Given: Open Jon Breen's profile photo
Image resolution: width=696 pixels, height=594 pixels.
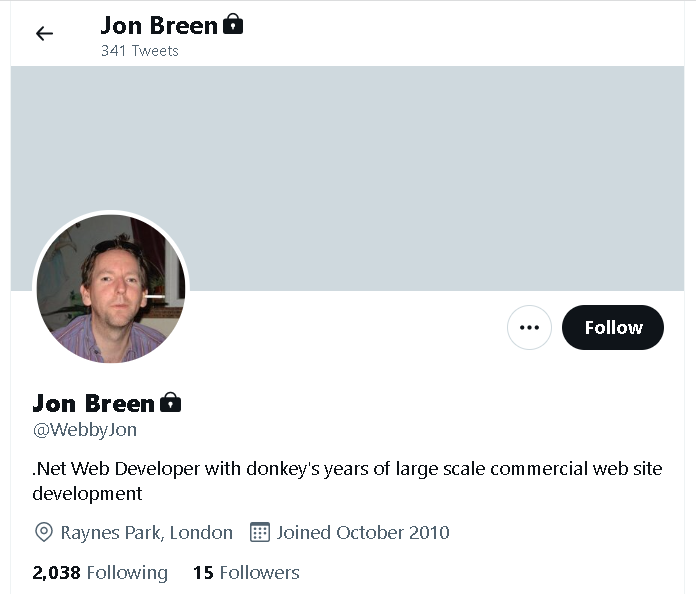Looking at the screenshot, I should [x=110, y=288].
